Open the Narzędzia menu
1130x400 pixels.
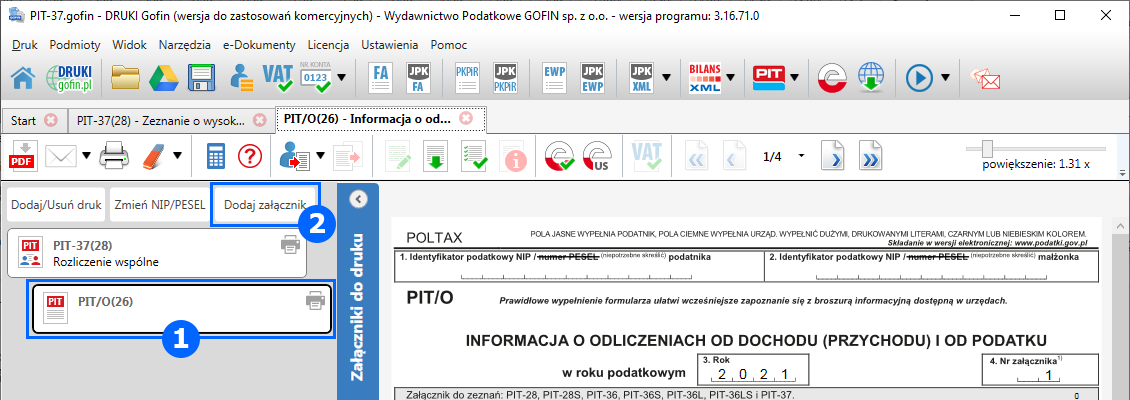[185, 45]
